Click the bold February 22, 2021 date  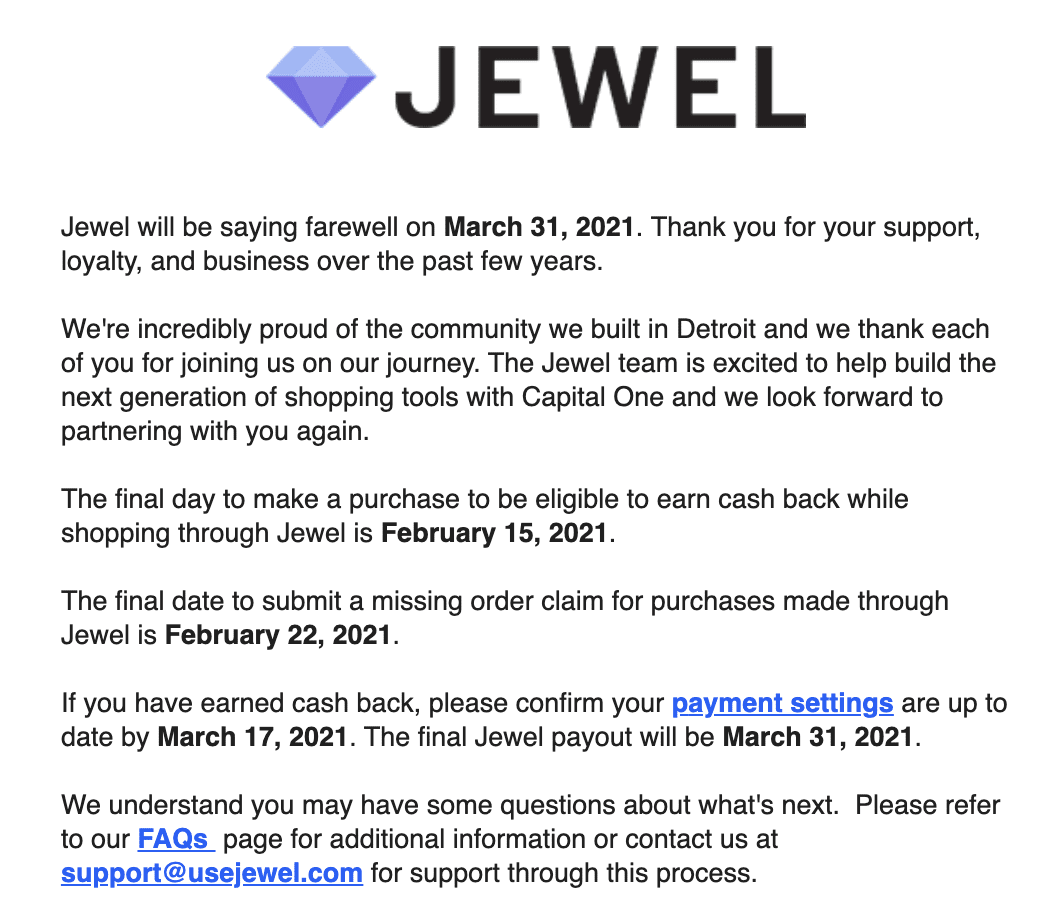click(278, 635)
